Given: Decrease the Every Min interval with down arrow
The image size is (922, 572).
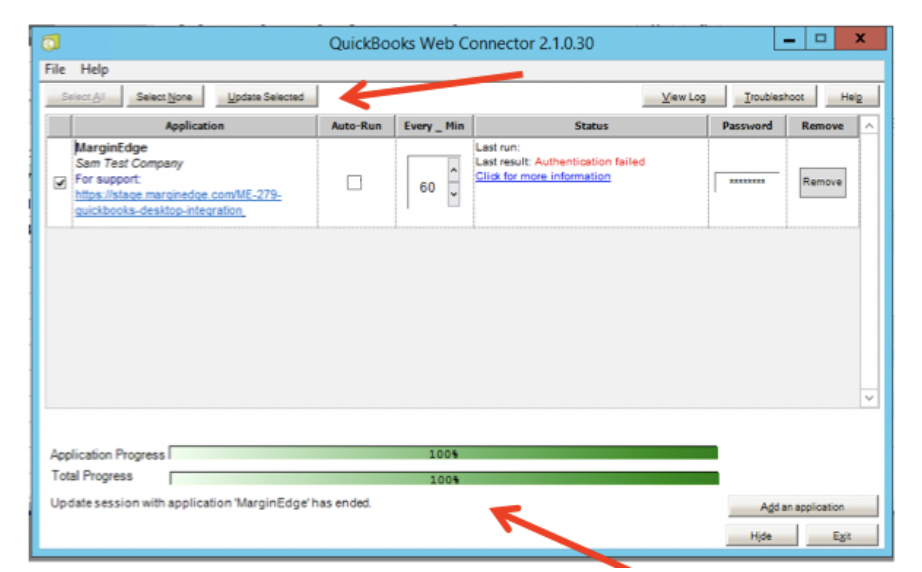Looking at the screenshot, I should coord(453,195).
